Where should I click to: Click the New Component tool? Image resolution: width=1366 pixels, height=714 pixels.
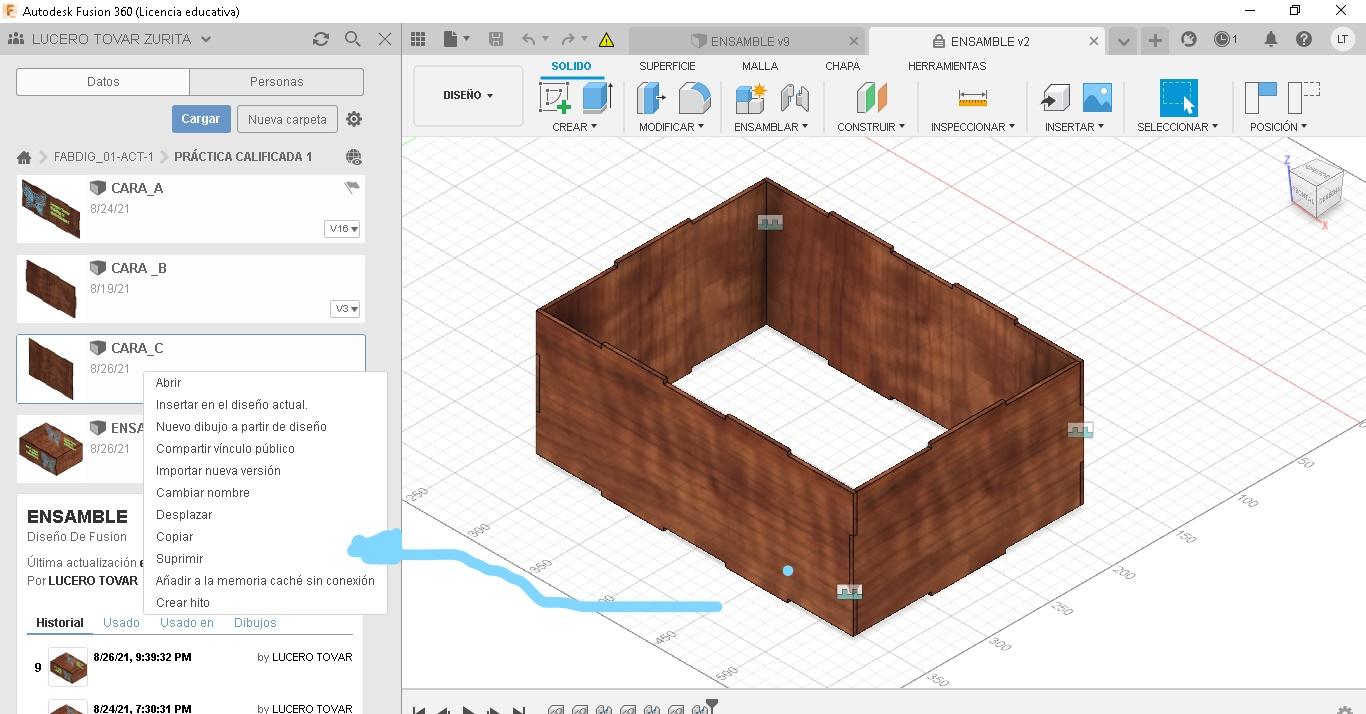(x=750, y=98)
